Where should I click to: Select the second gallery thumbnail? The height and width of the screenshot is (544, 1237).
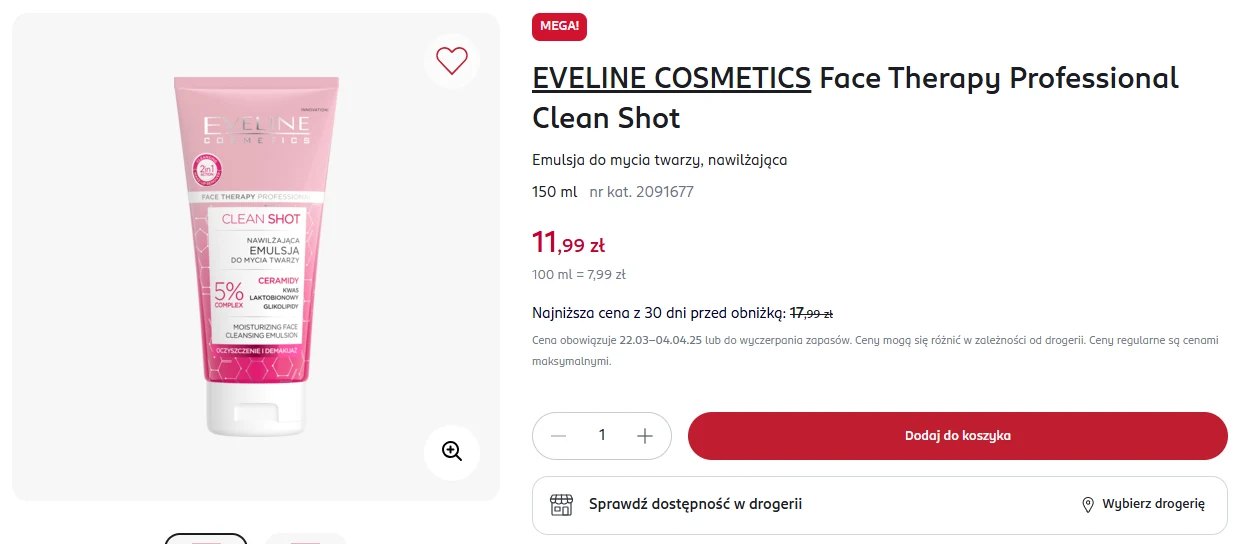[306, 539]
